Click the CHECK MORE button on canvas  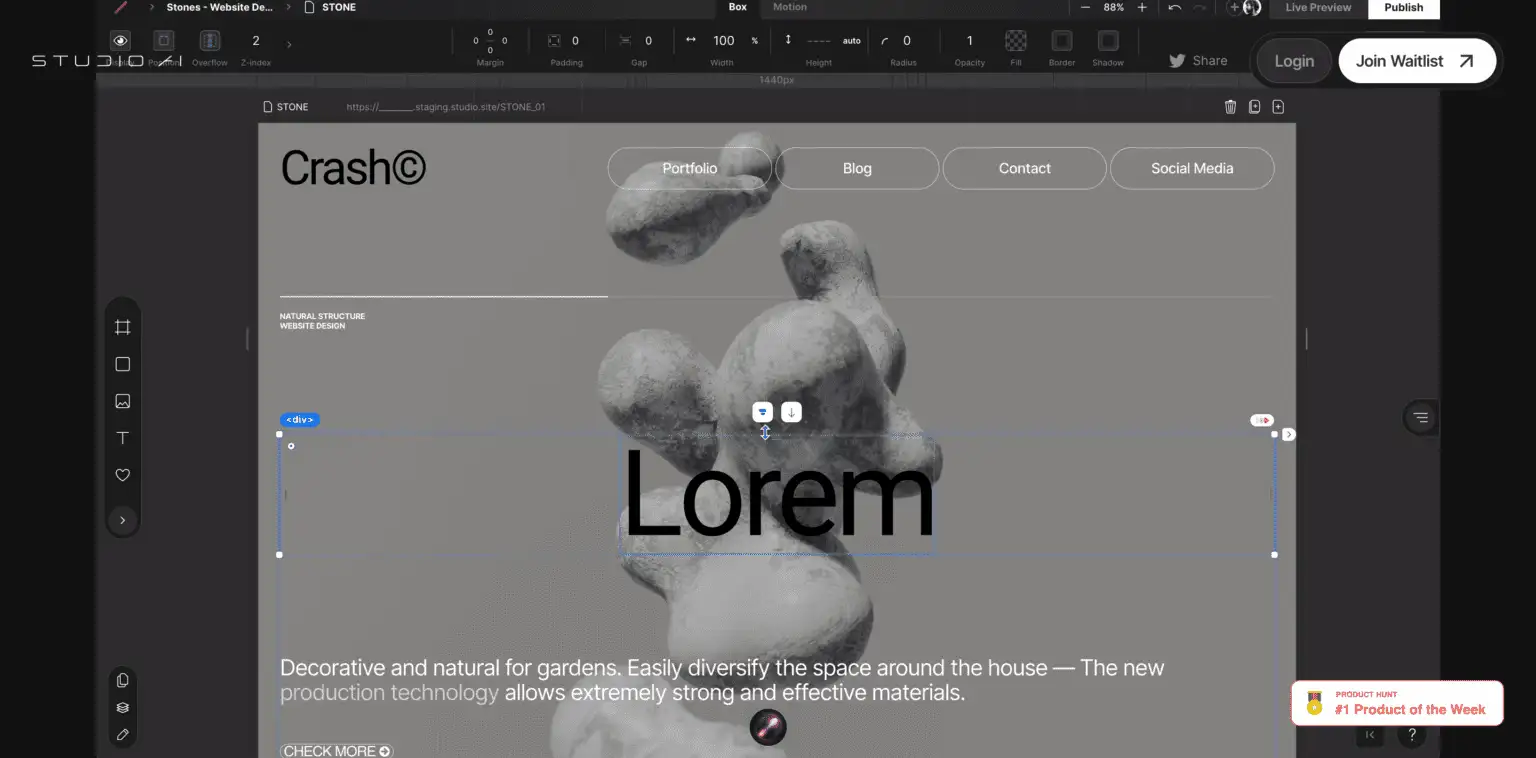tap(337, 750)
